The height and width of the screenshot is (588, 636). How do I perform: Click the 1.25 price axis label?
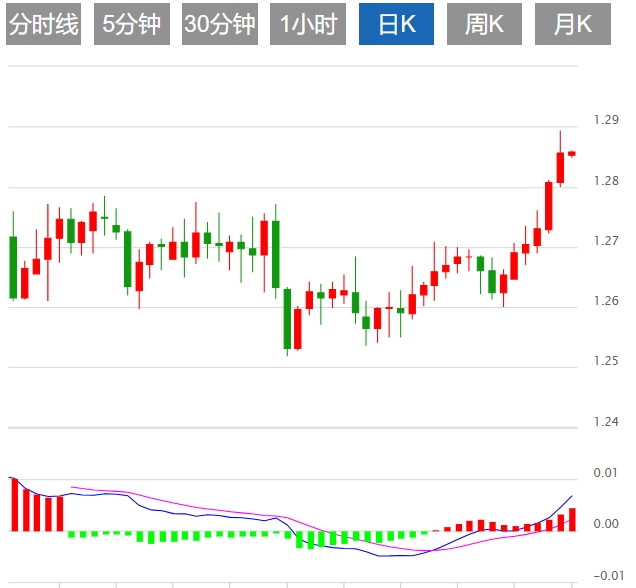click(x=606, y=361)
